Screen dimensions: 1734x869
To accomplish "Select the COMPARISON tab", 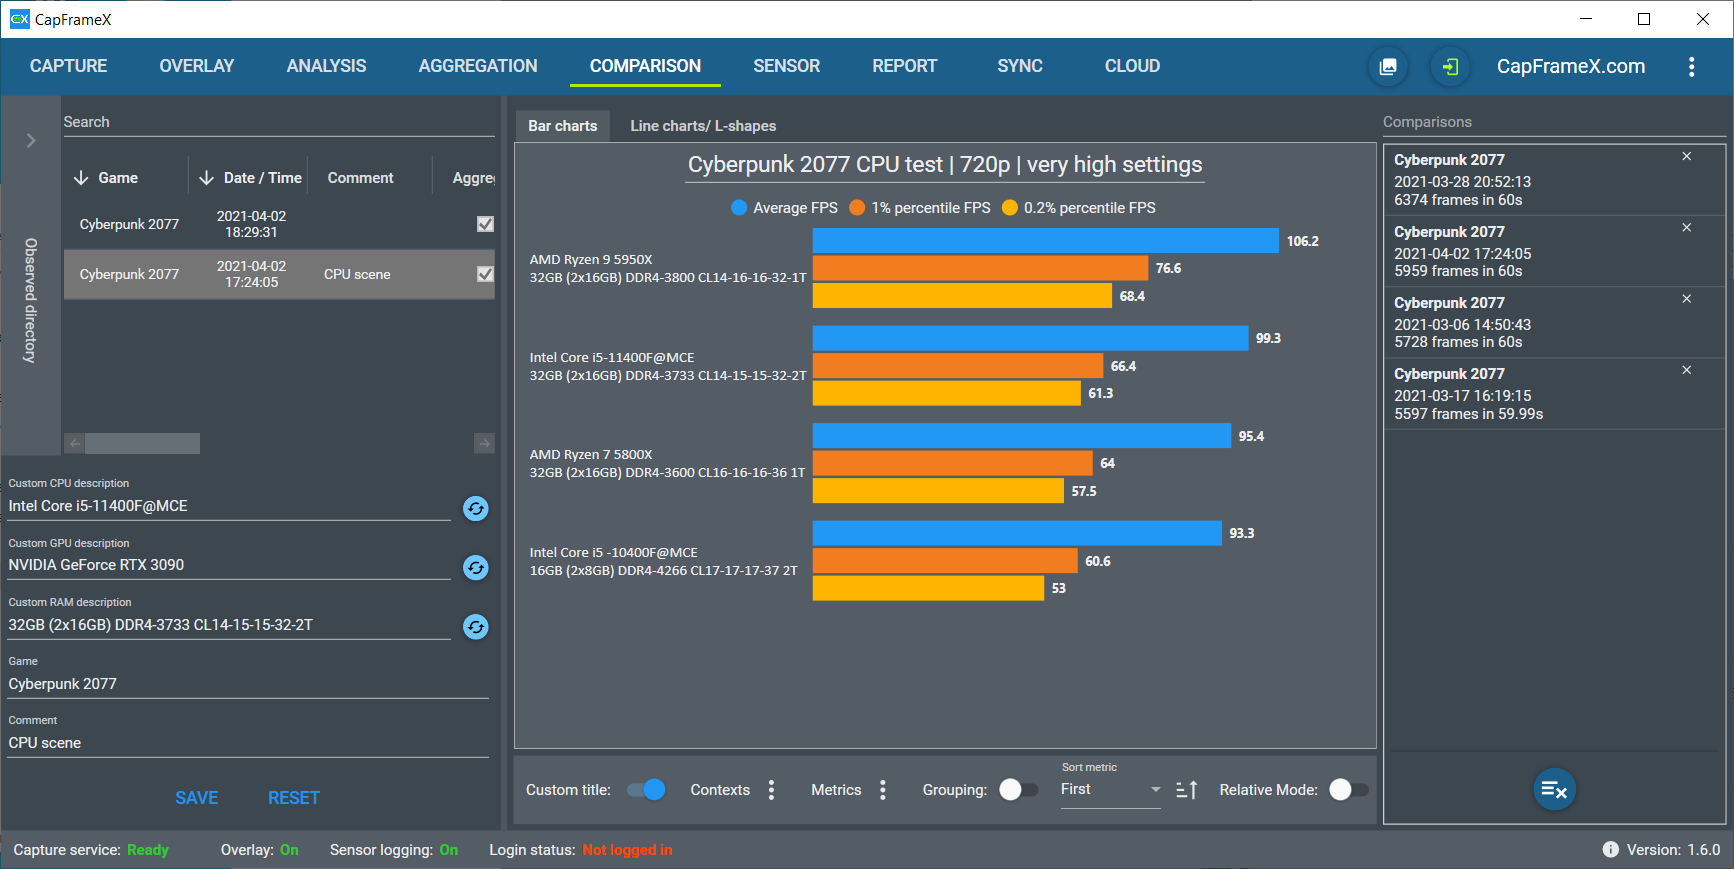I will [645, 66].
